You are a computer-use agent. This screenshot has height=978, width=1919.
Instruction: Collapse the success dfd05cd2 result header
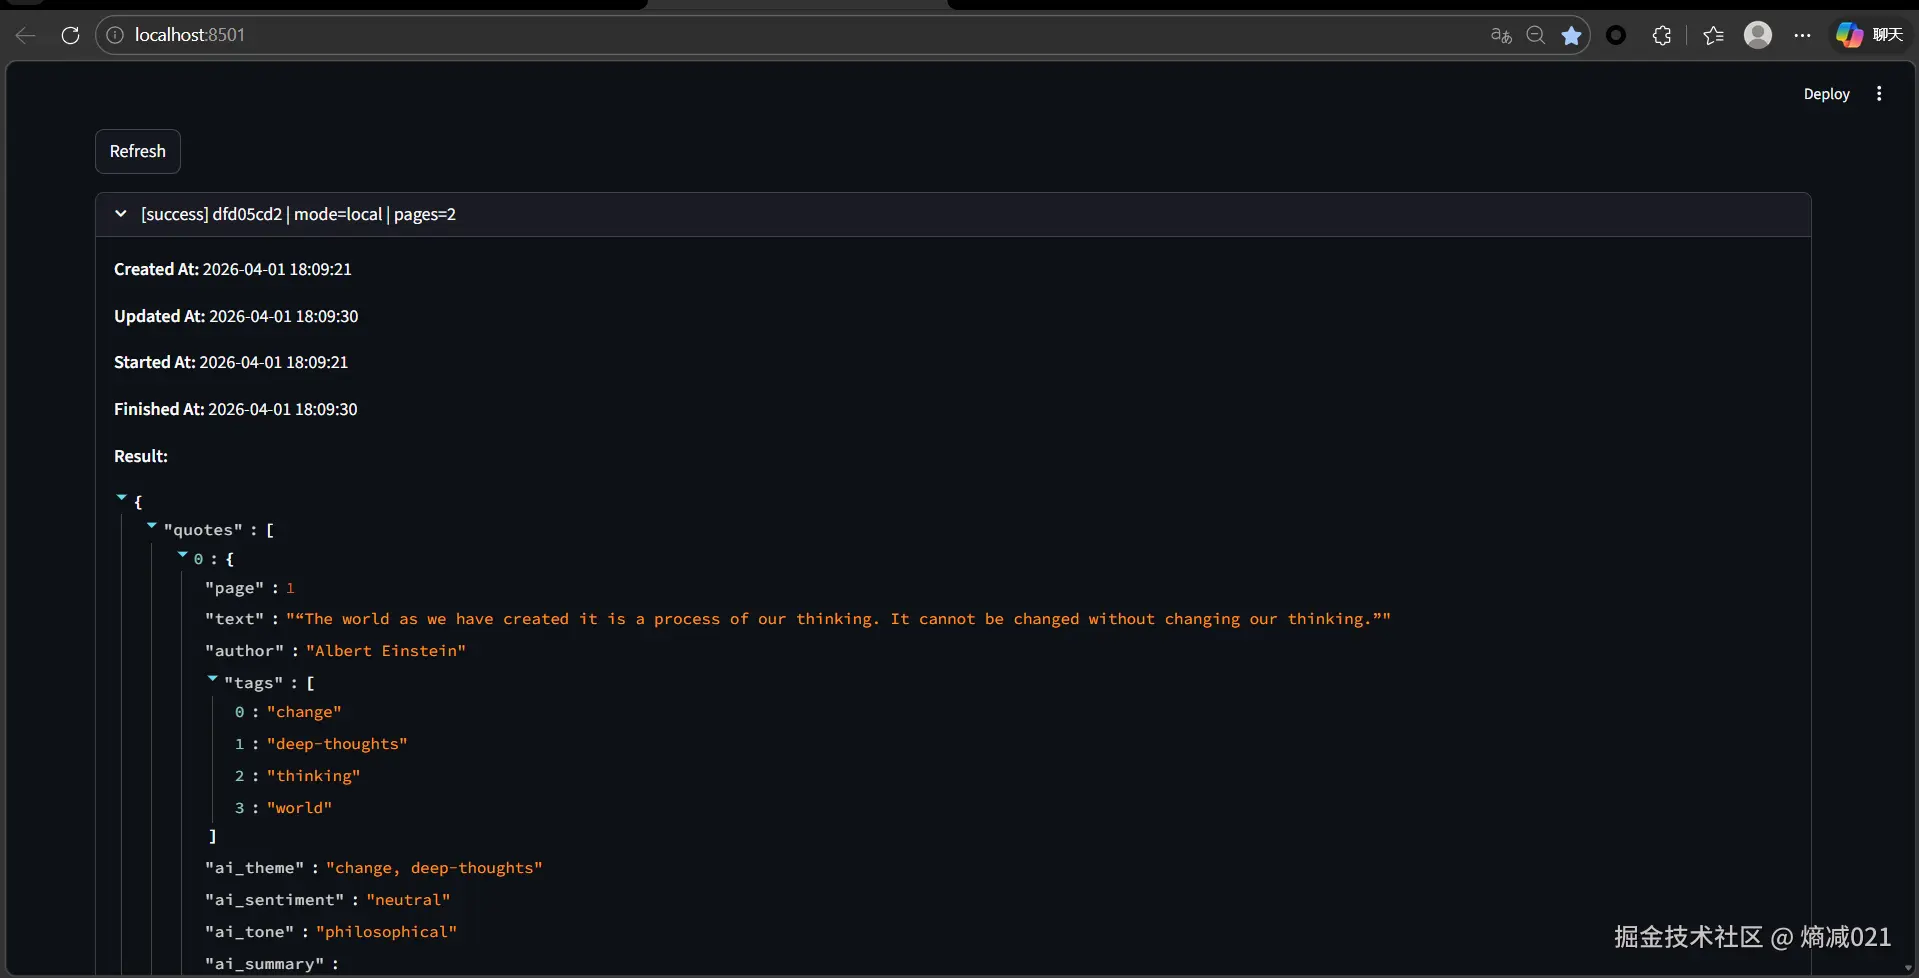pos(119,213)
